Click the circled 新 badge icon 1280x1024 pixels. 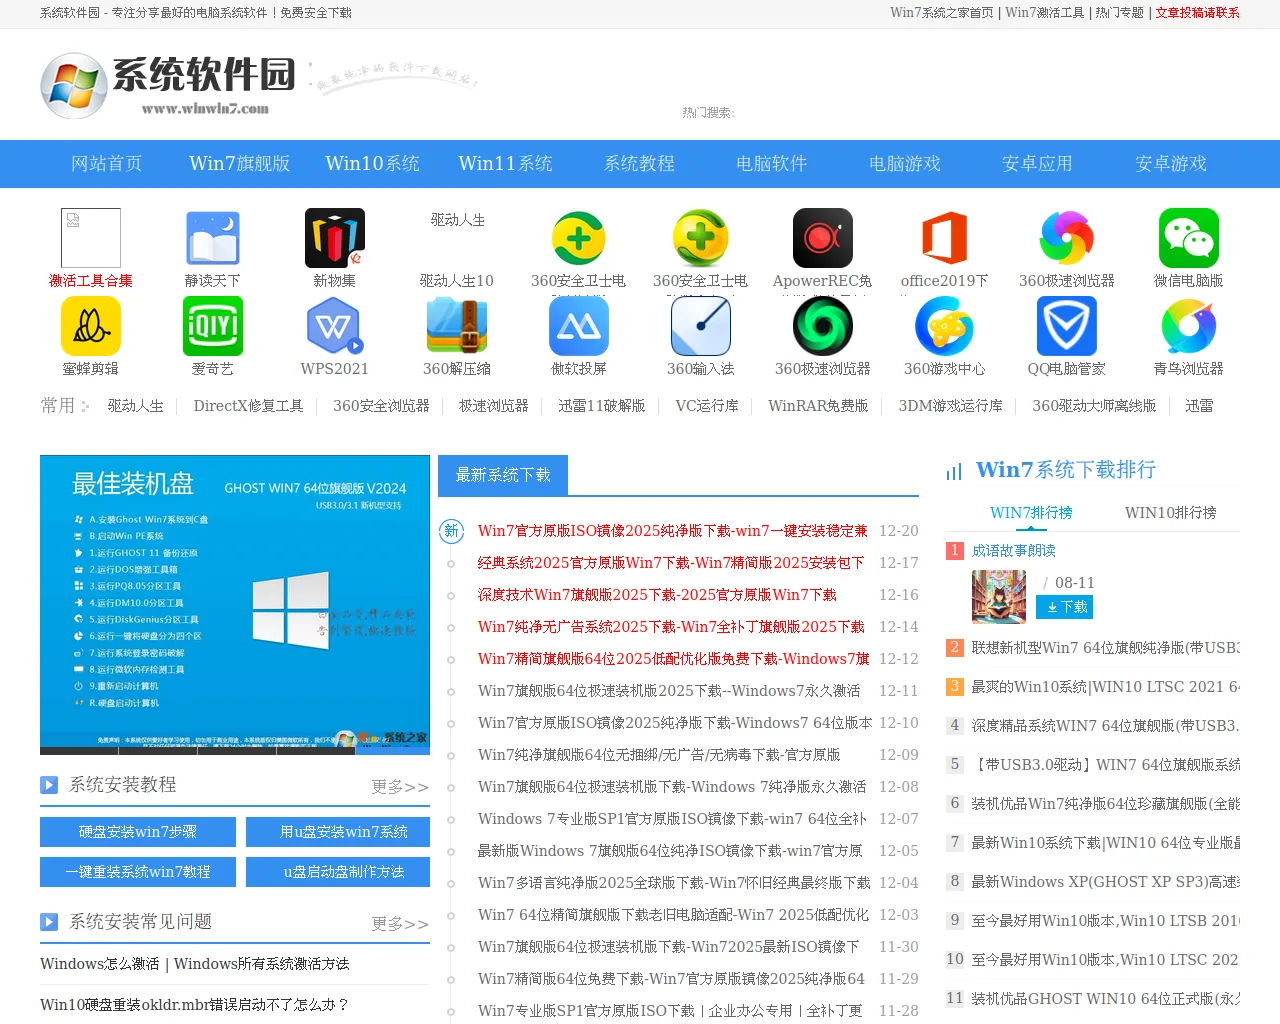(x=451, y=531)
